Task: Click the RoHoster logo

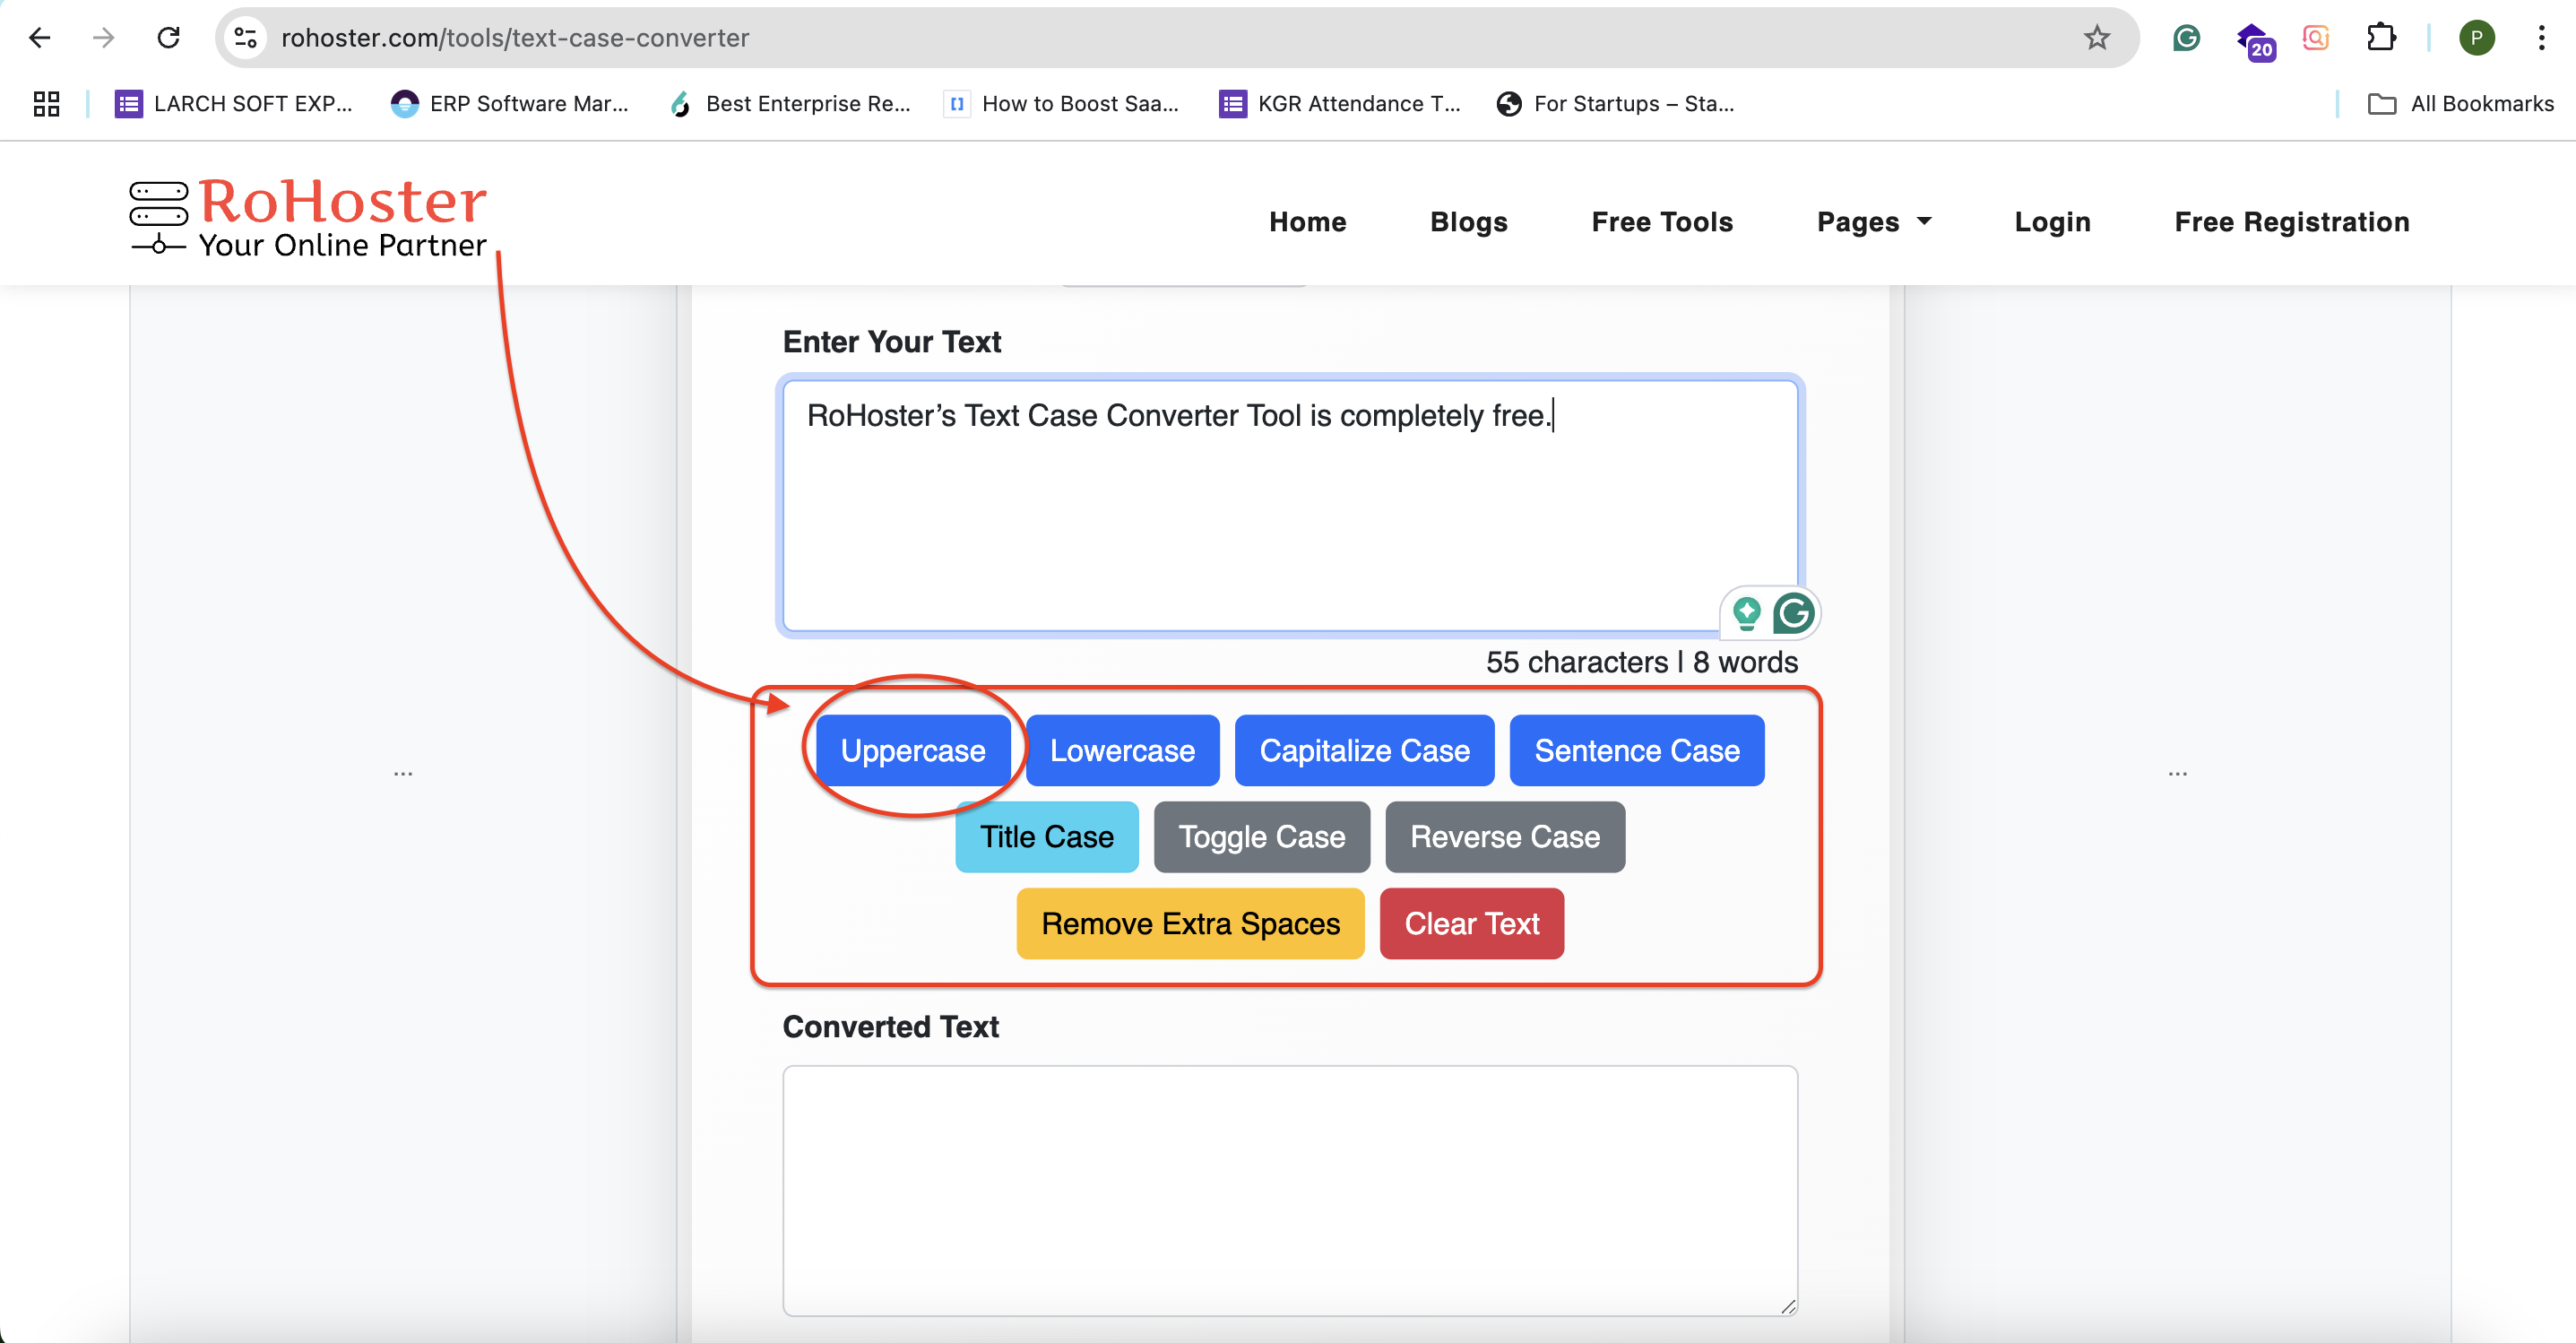Action: click(309, 217)
